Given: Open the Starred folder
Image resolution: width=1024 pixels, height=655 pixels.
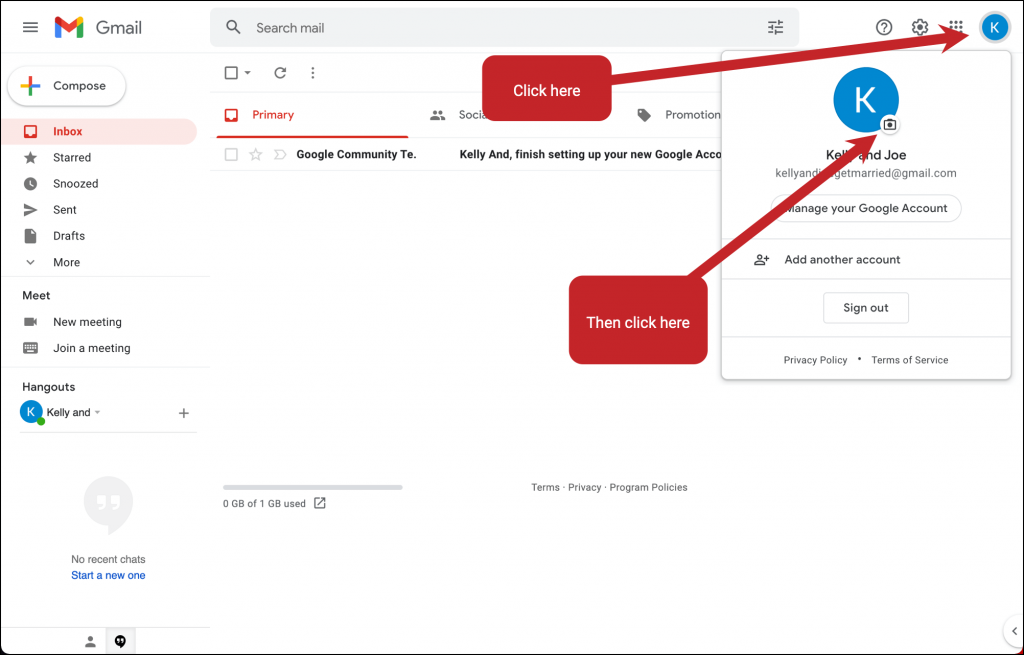Looking at the screenshot, I should click(72, 157).
